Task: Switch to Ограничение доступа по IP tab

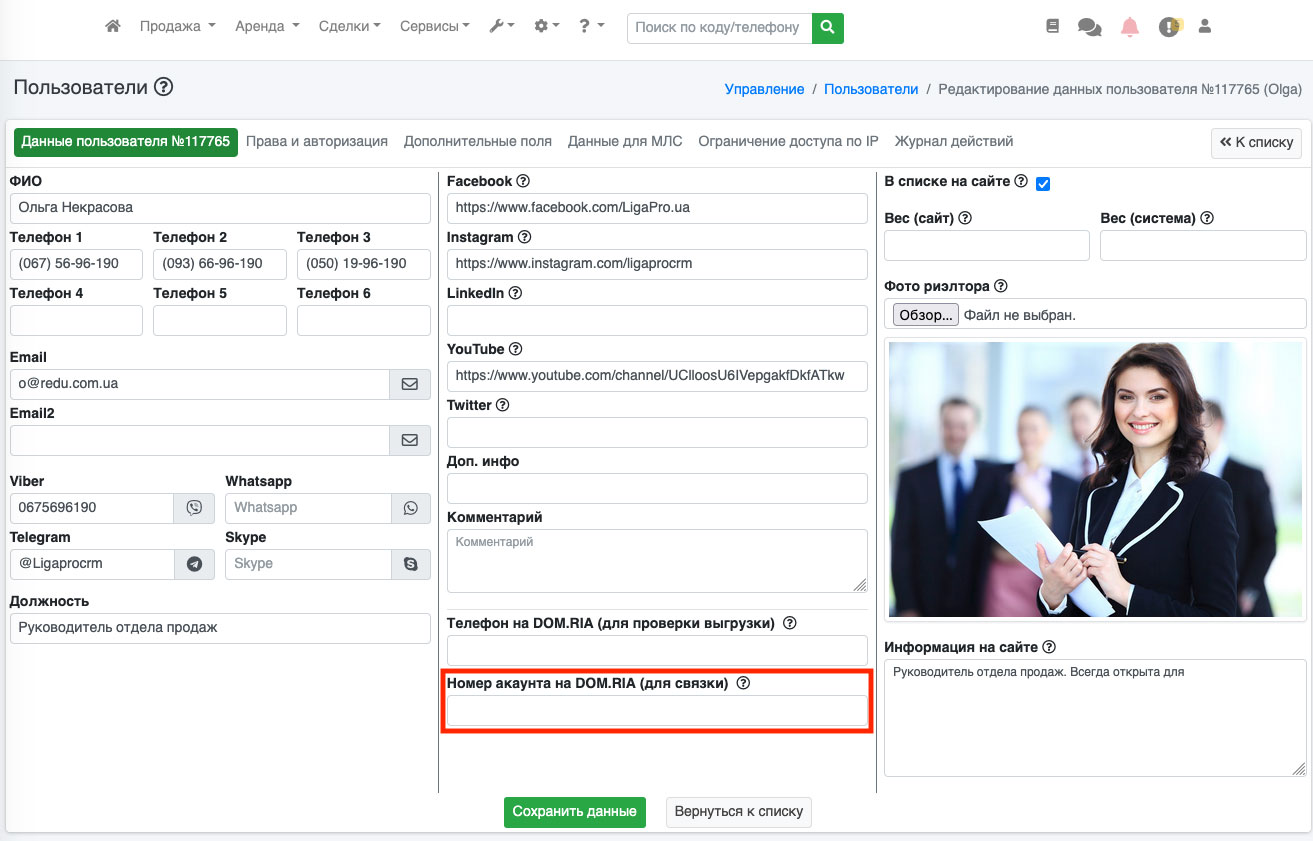Action: [x=788, y=142]
